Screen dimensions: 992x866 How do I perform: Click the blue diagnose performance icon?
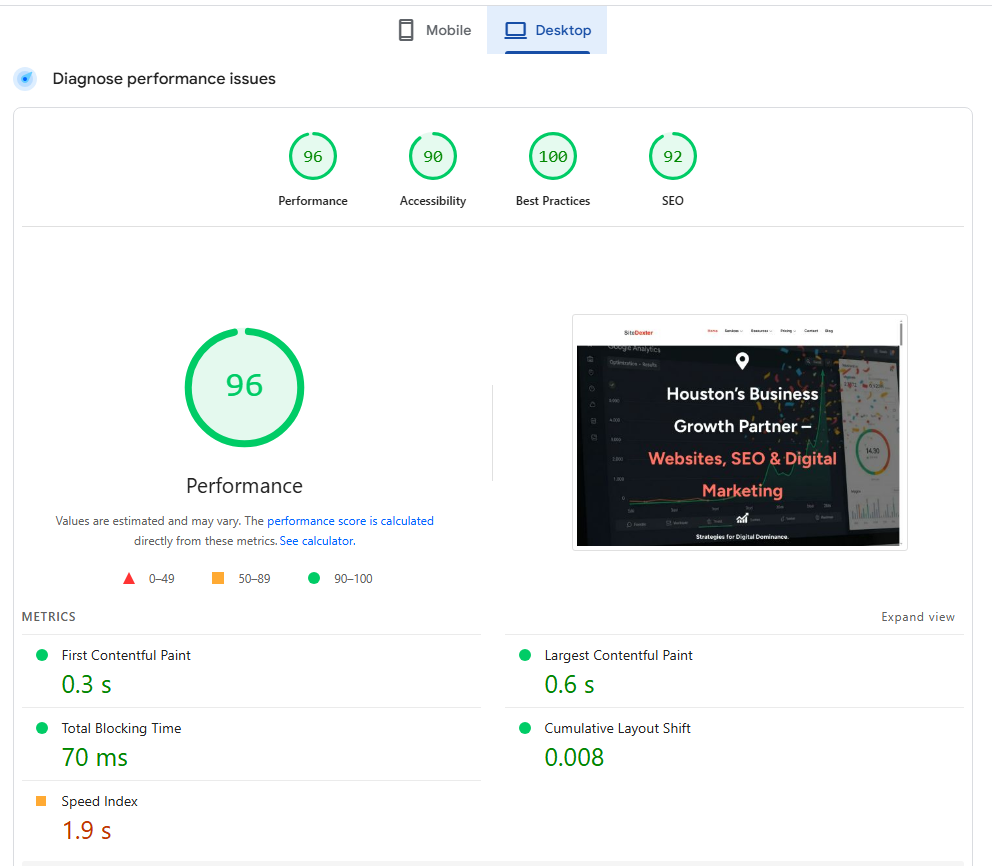pyautogui.click(x=25, y=79)
